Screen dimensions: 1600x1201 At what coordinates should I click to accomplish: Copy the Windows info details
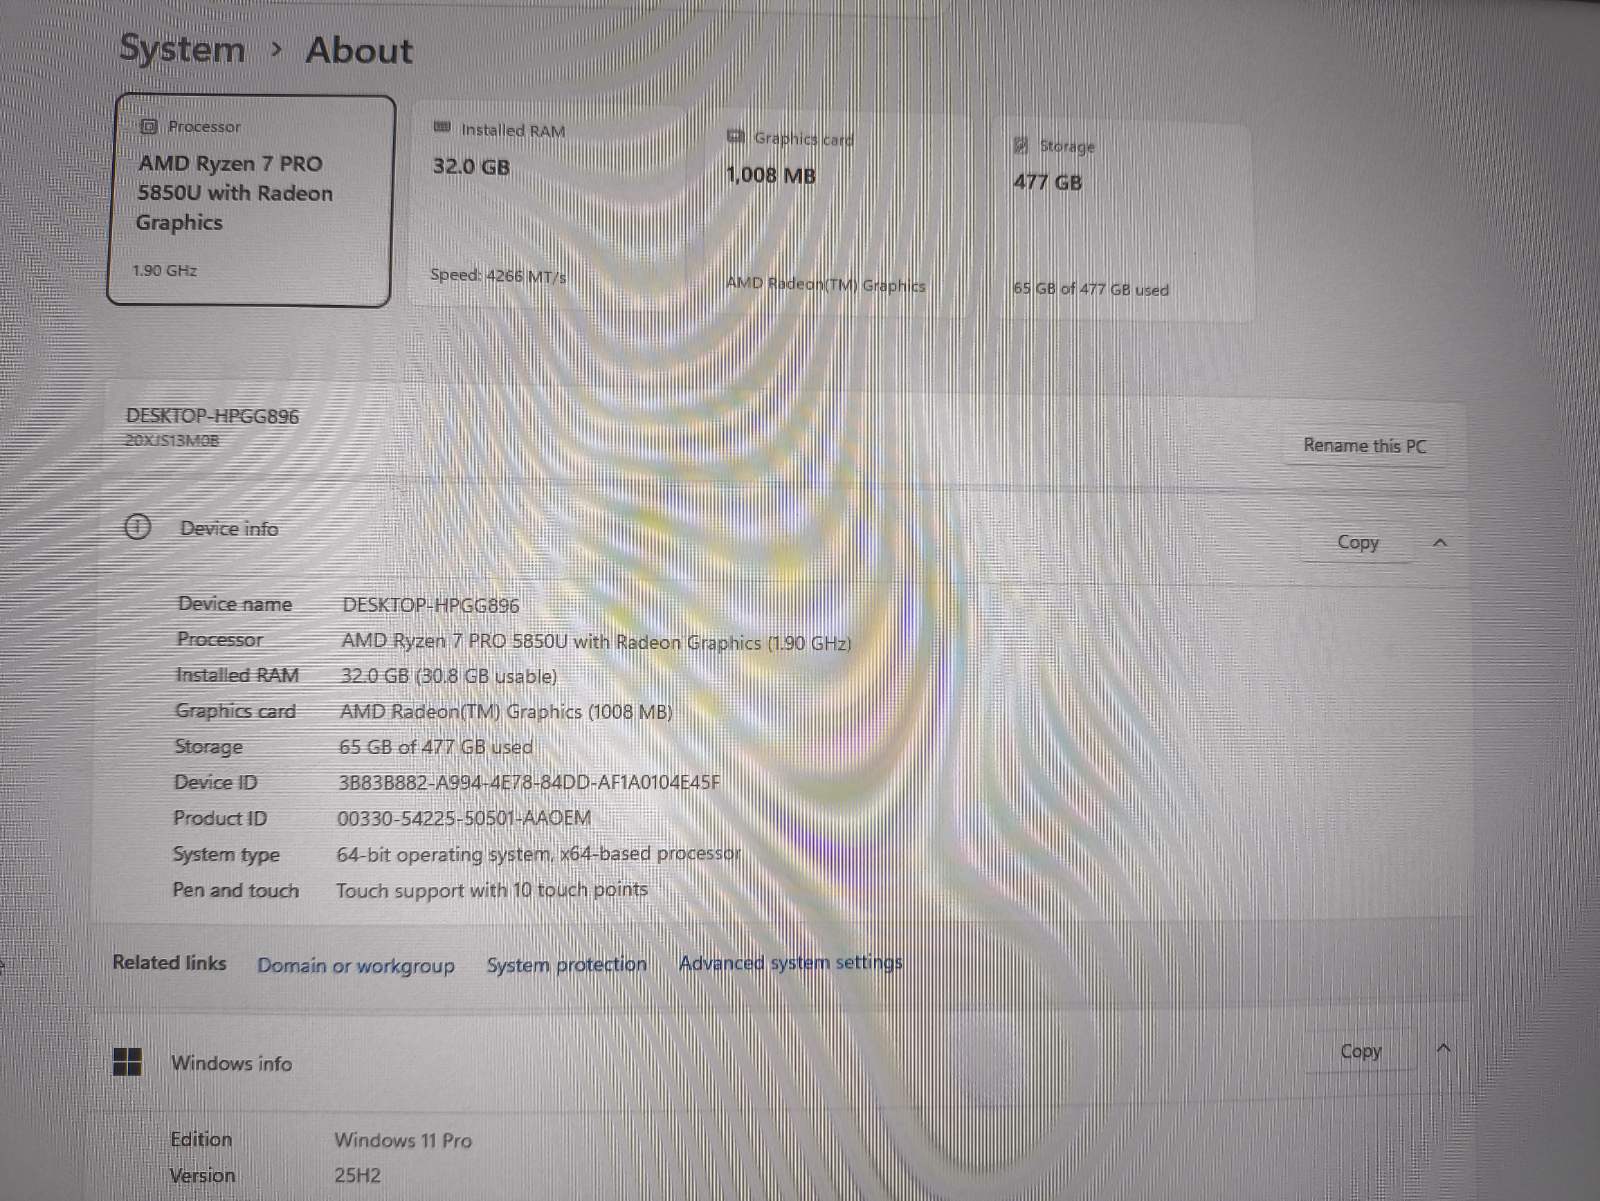tap(1361, 1051)
